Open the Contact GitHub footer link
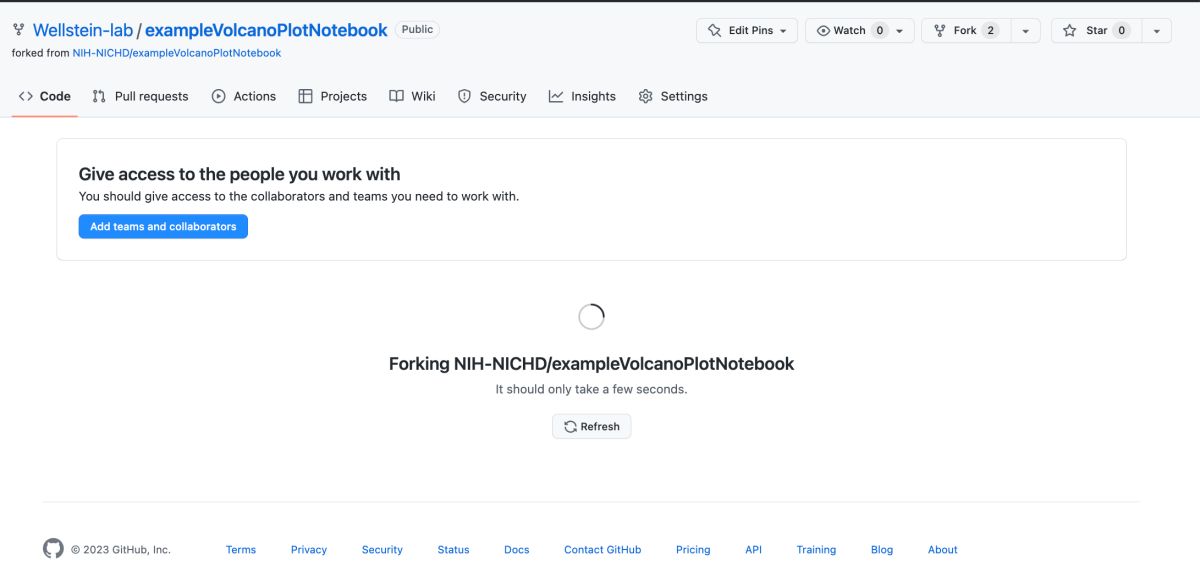The image size is (1200, 566). 603,550
